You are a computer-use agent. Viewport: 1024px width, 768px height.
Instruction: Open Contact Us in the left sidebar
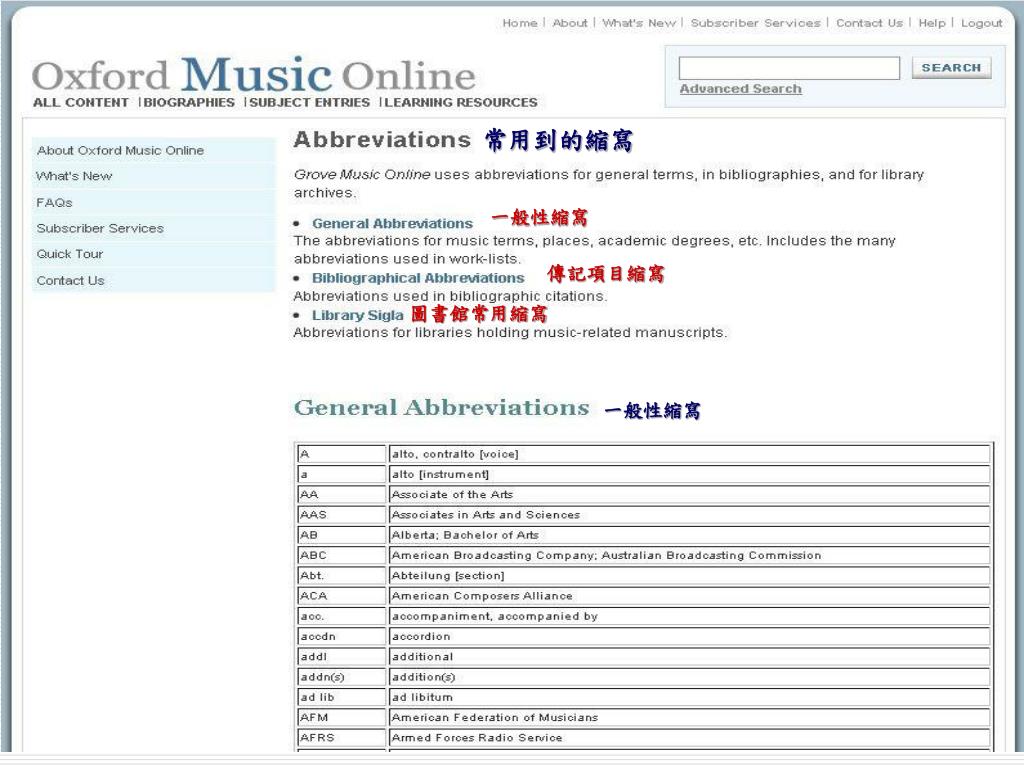click(153, 280)
